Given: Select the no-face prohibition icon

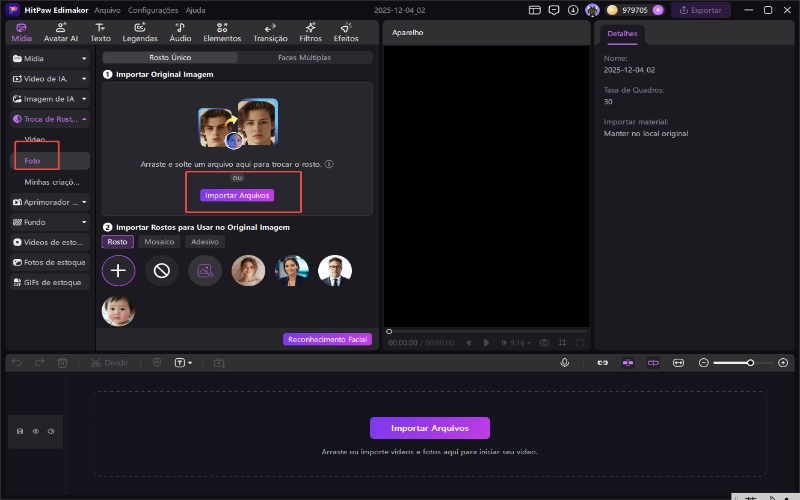Looking at the screenshot, I should 161,270.
